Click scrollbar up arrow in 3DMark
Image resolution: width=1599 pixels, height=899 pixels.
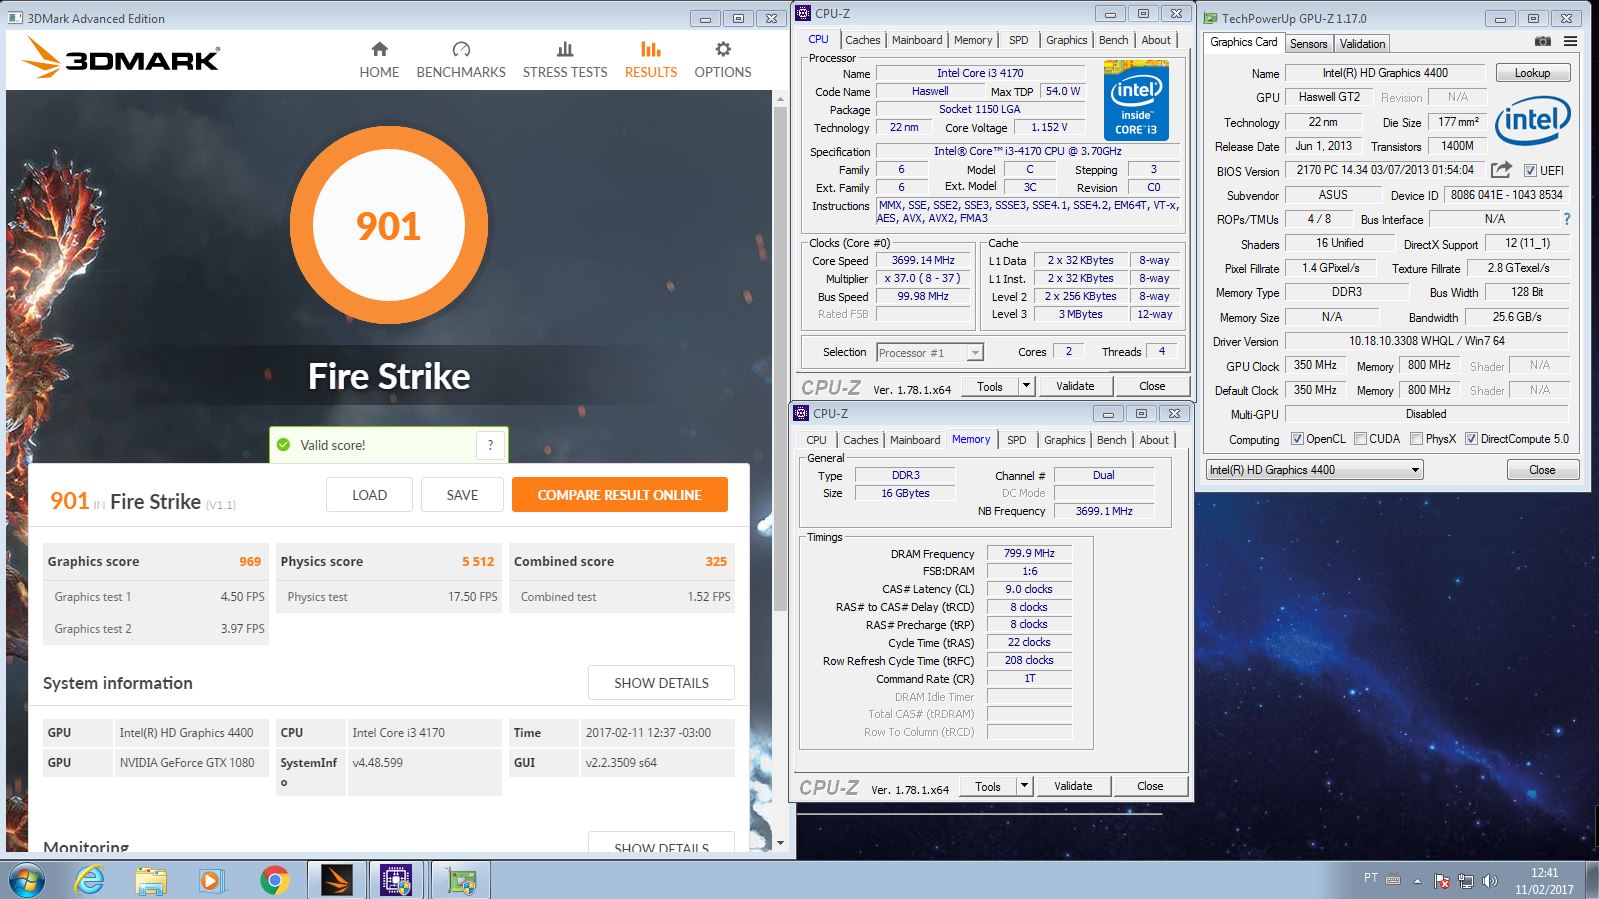point(781,99)
